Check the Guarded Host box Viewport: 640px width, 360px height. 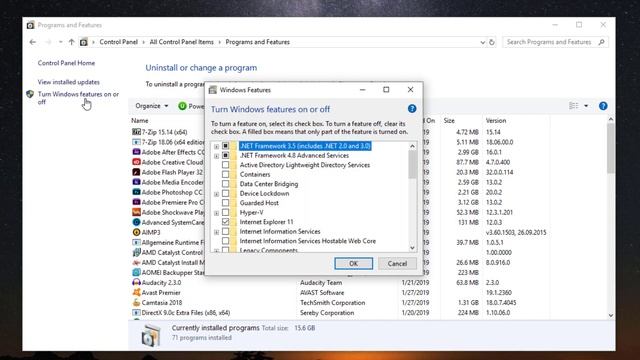coord(225,203)
